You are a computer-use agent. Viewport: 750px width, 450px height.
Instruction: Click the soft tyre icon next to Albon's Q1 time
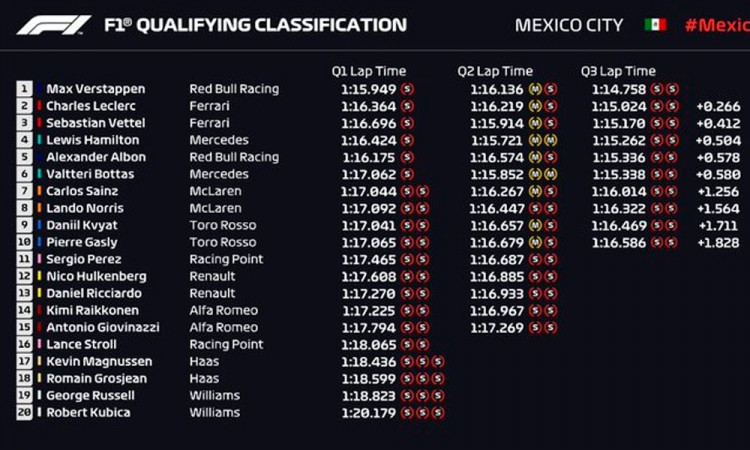coord(407,157)
